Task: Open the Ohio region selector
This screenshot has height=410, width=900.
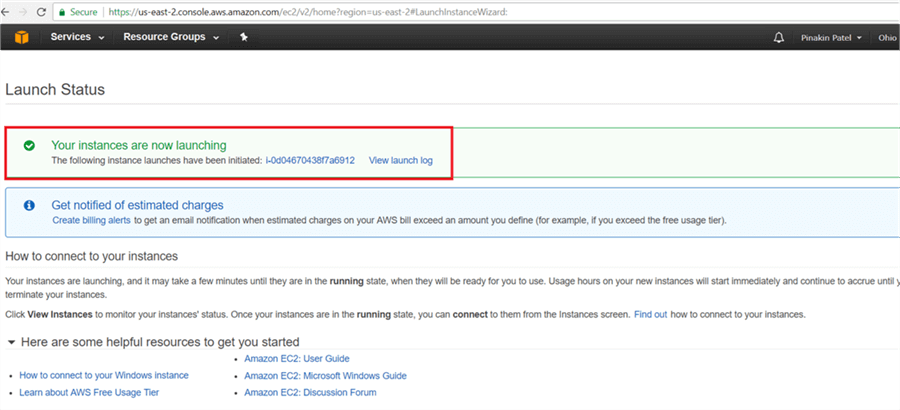Action: click(887, 38)
